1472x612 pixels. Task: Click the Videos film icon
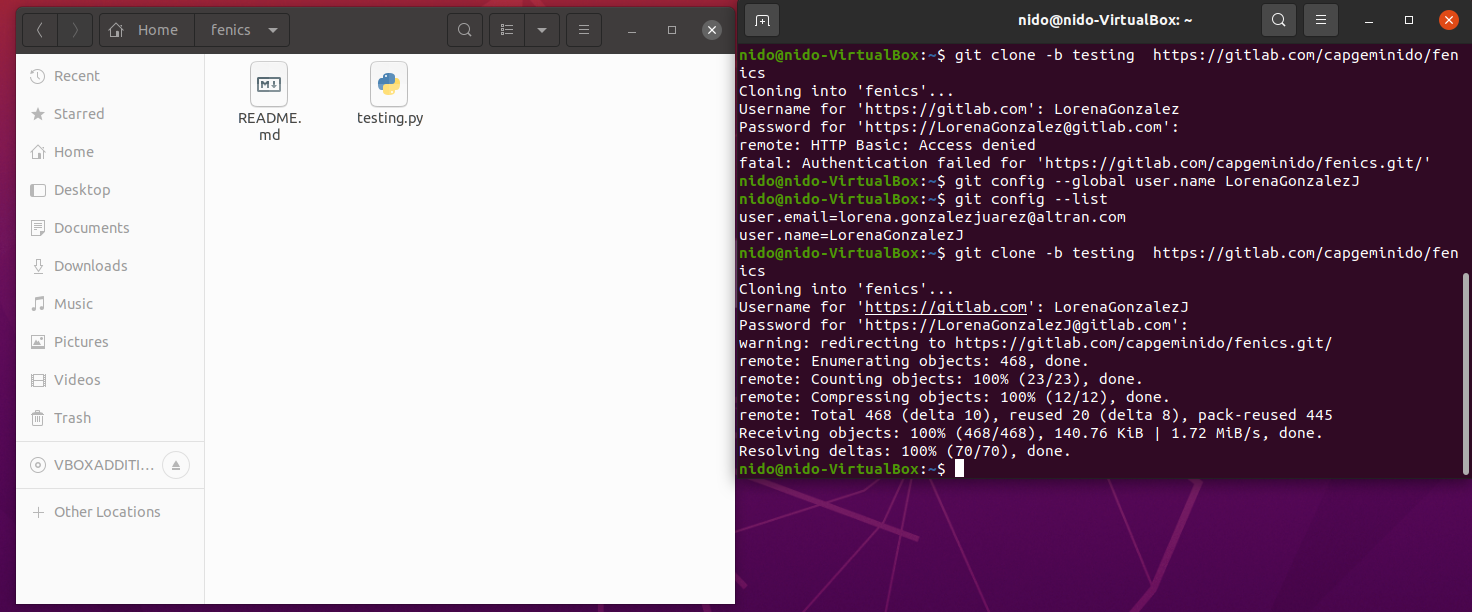[38, 380]
